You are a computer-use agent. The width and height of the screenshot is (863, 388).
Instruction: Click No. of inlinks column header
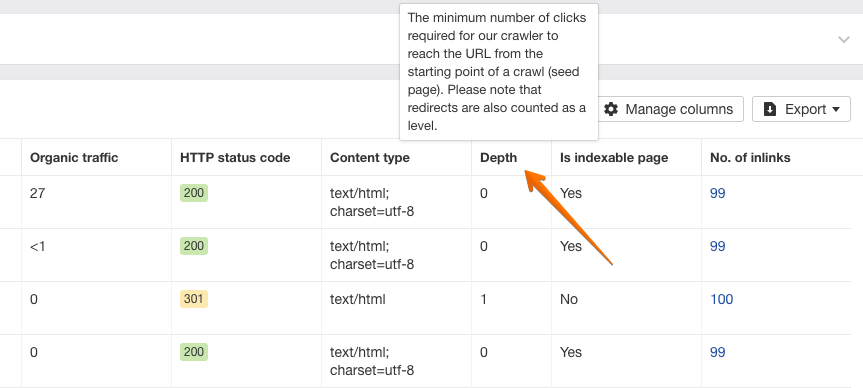[x=750, y=157]
